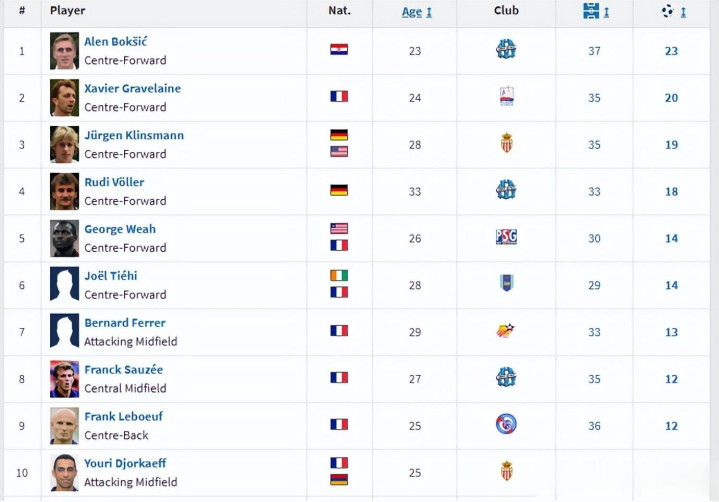
Task: Click the Club column header
Action: (506, 11)
